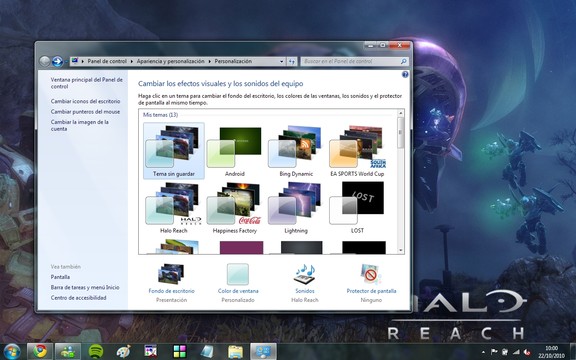576x360 pixels.
Task: Click the volume tray icon
Action: [x=527, y=352]
